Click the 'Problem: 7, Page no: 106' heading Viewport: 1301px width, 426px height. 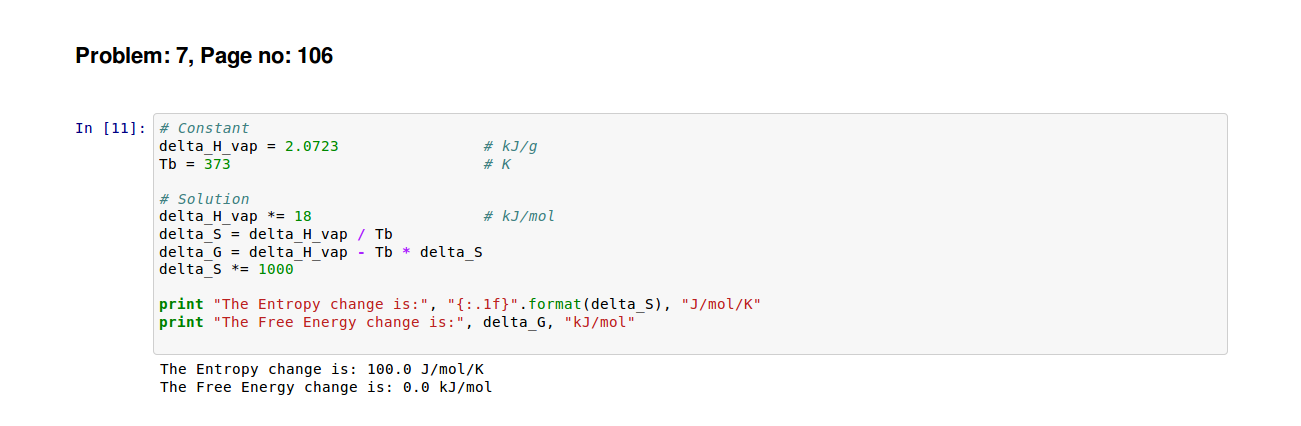tap(204, 57)
